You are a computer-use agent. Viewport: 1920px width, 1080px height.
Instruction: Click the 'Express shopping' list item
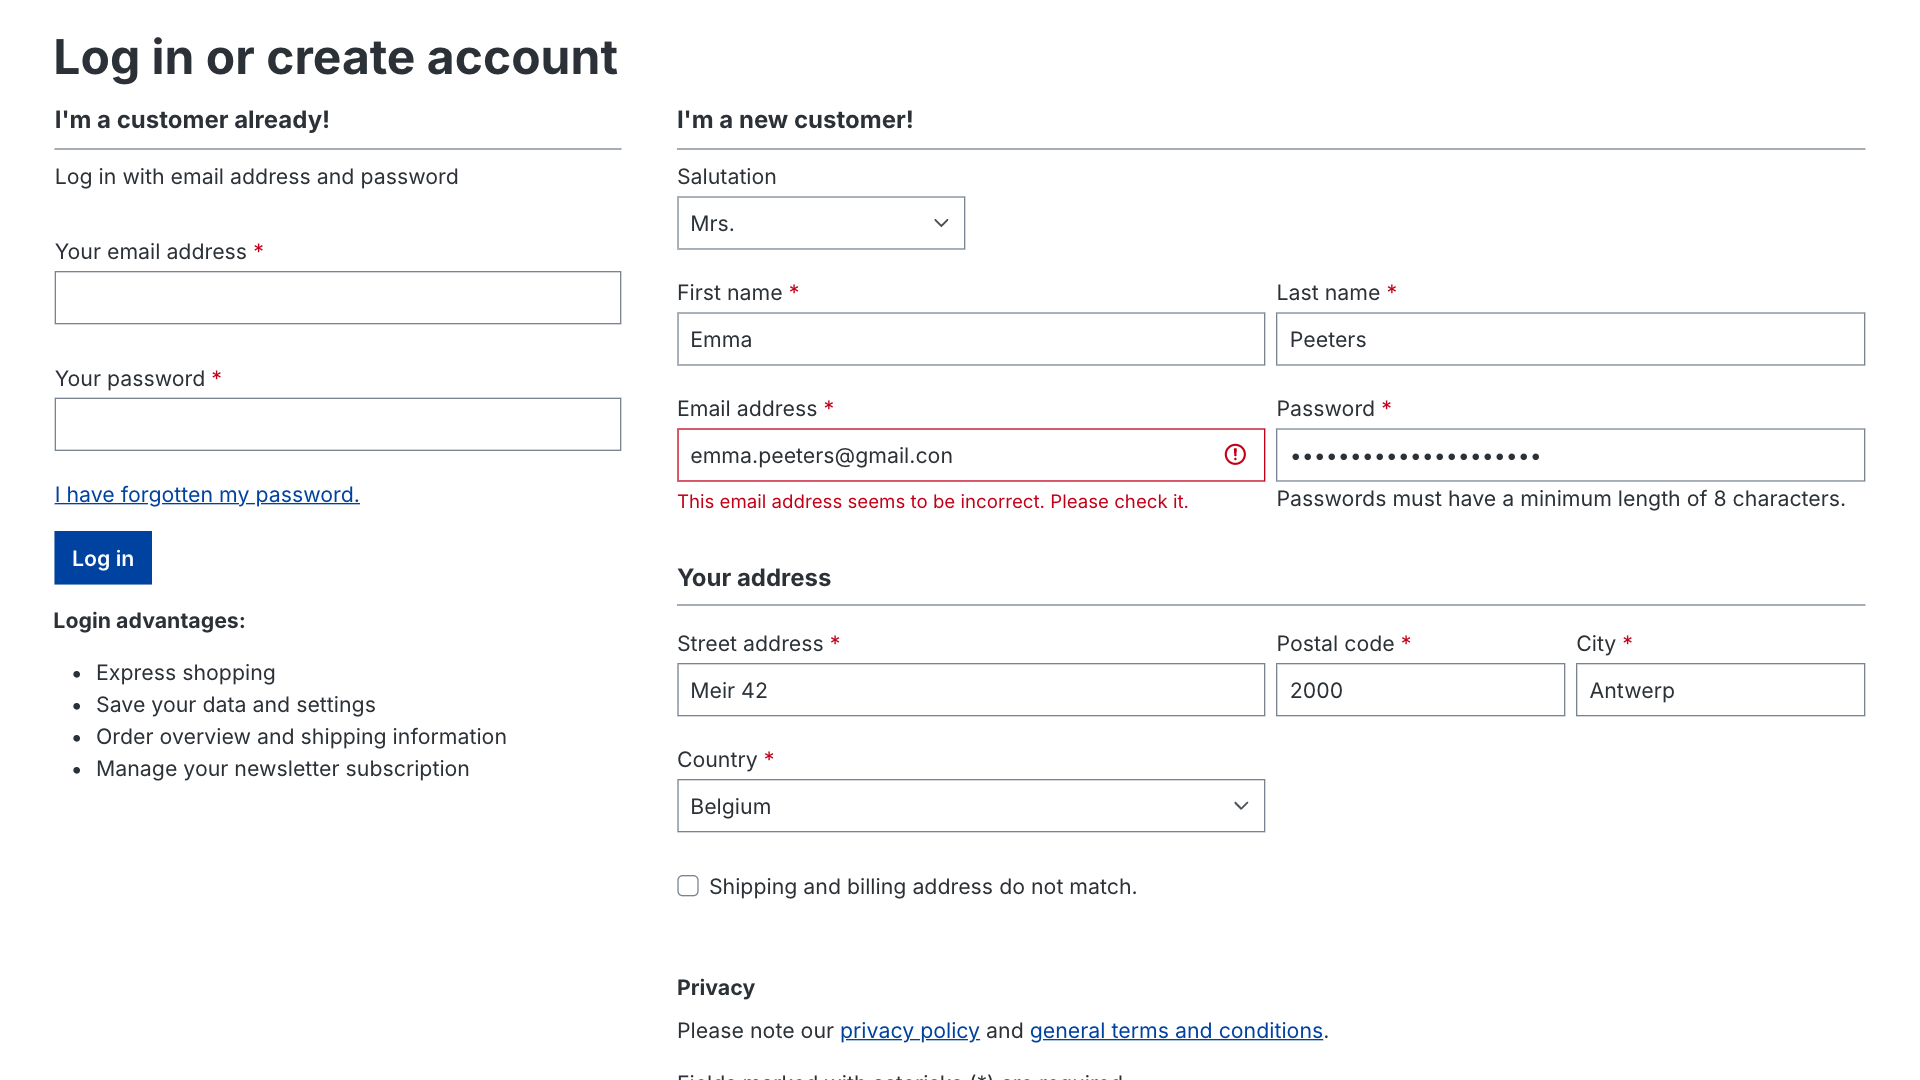[186, 673]
